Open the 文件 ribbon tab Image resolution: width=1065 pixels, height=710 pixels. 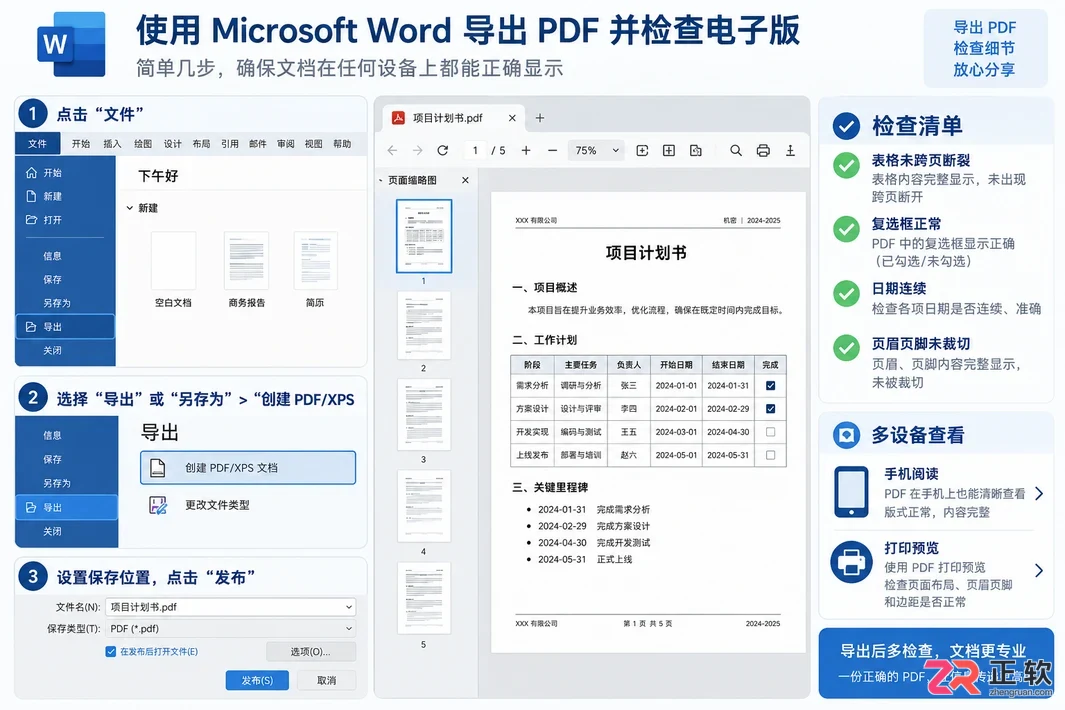[37, 143]
